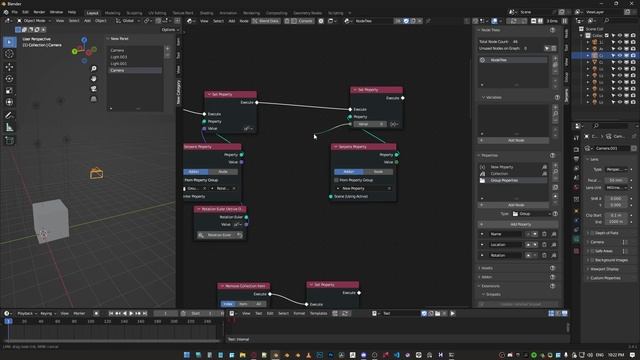640x360 pixels.
Task: Open the viewport Options dropdown
Action: (x=169, y=30)
